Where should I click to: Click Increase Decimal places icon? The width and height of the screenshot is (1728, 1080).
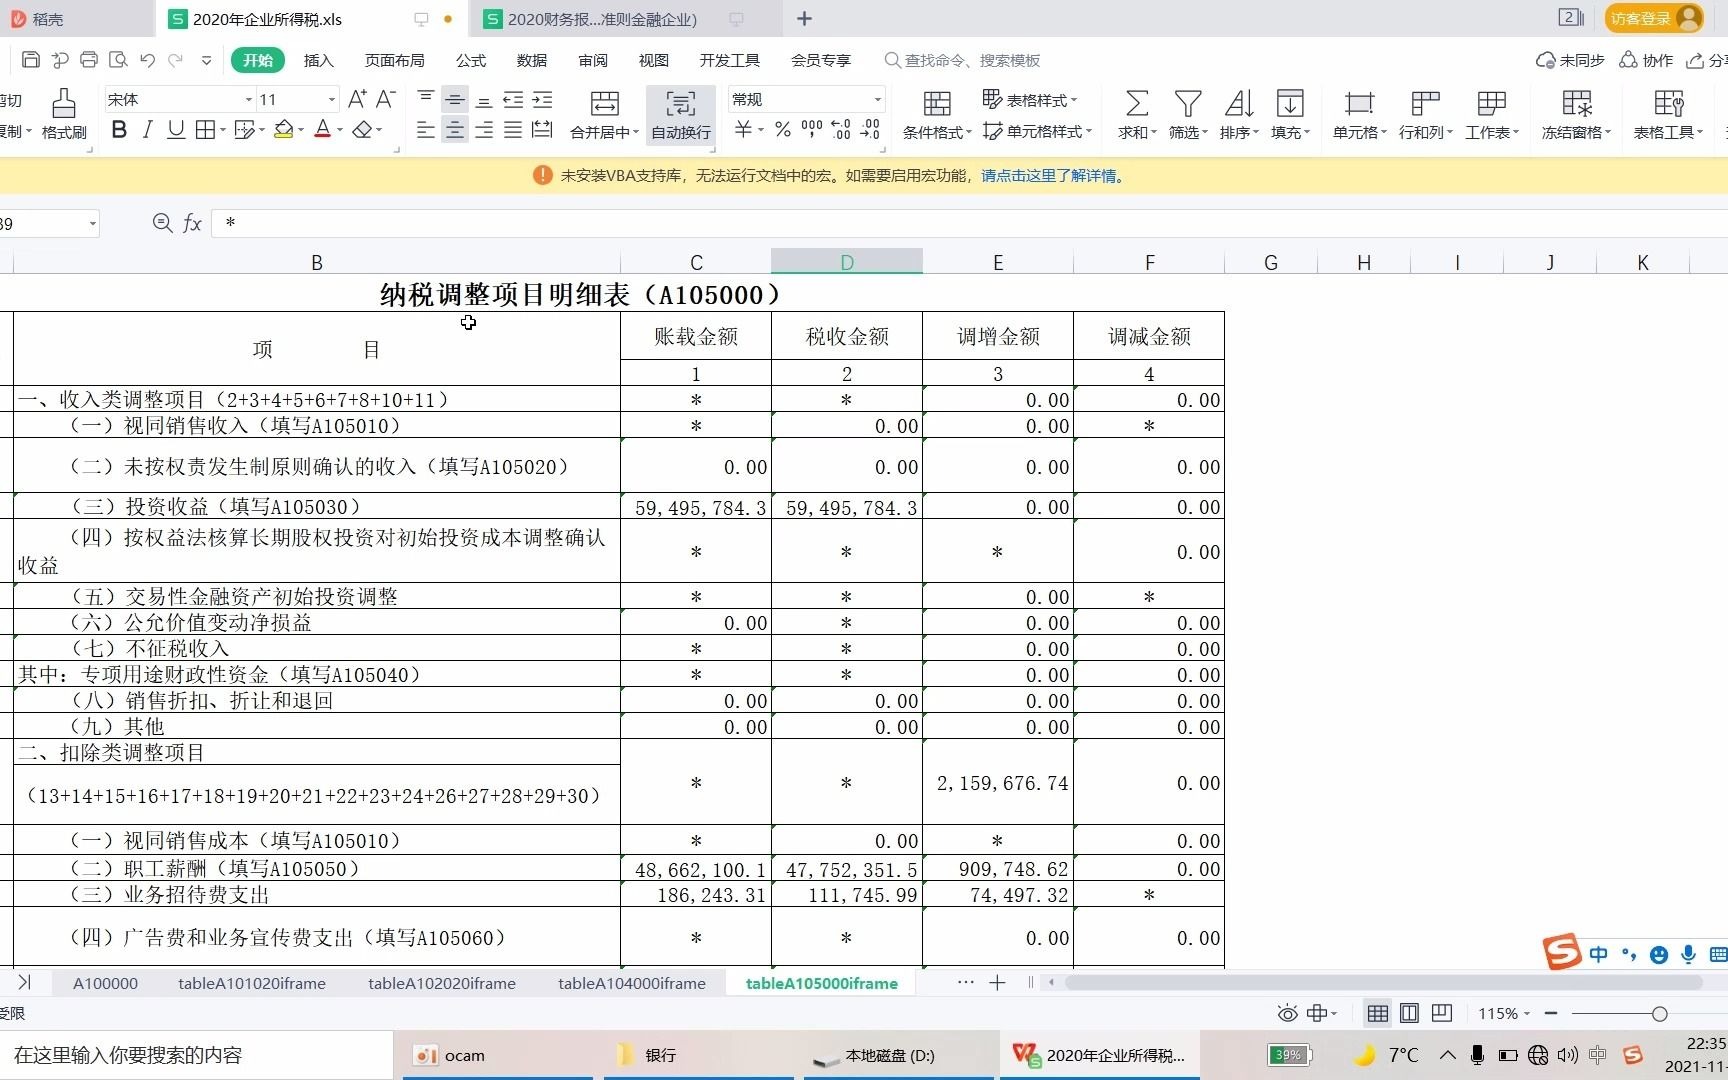click(841, 130)
